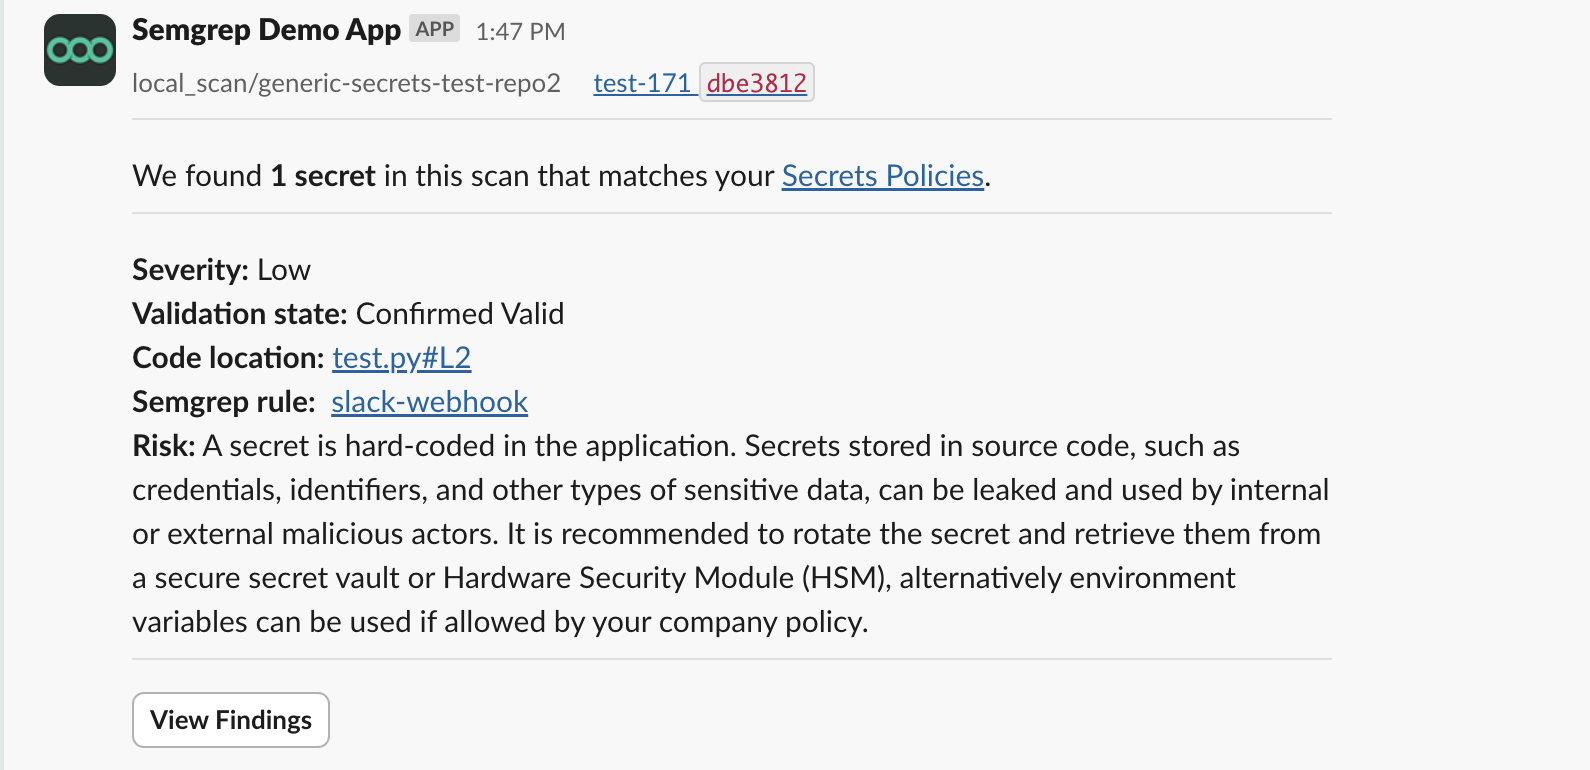This screenshot has width=1590, height=770.
Task: Click the 1:47 PM message timestamp
Action: pos(521,31)
